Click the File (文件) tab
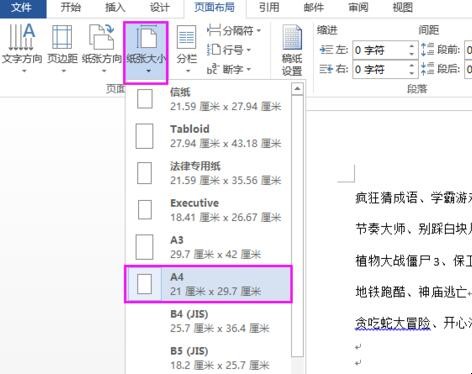This screenshot has height=374, width=472. pos(22,8)
